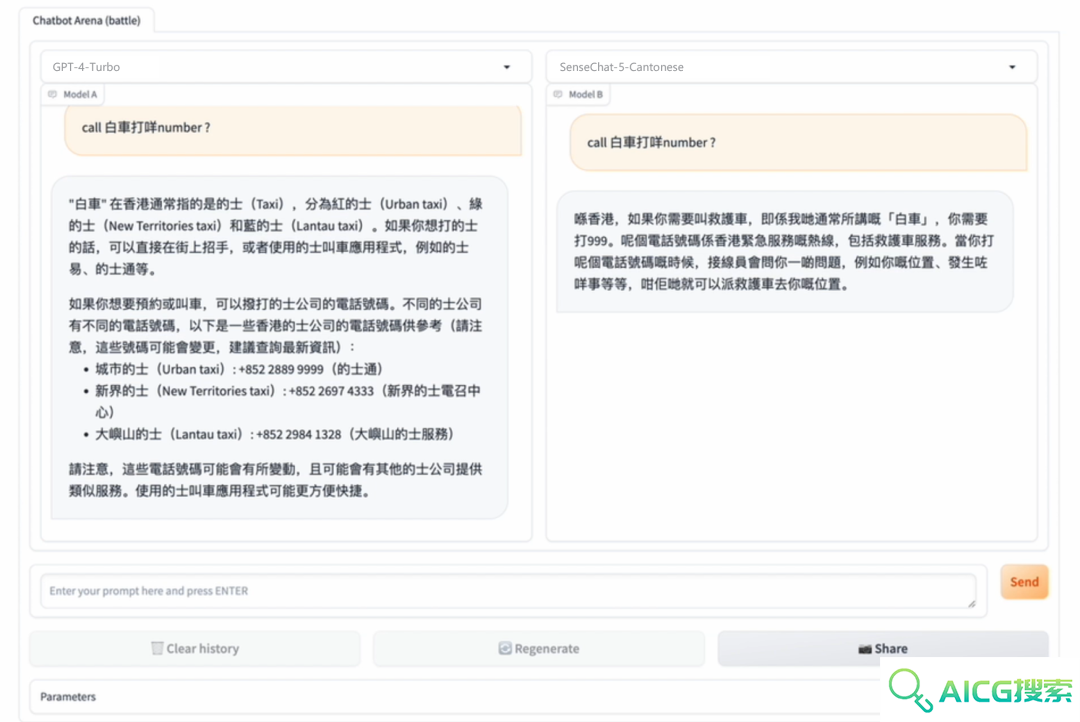Click the Model A chat bubble icon
This screenshot has height=722, width=1080.
click(x=52, y=94)
